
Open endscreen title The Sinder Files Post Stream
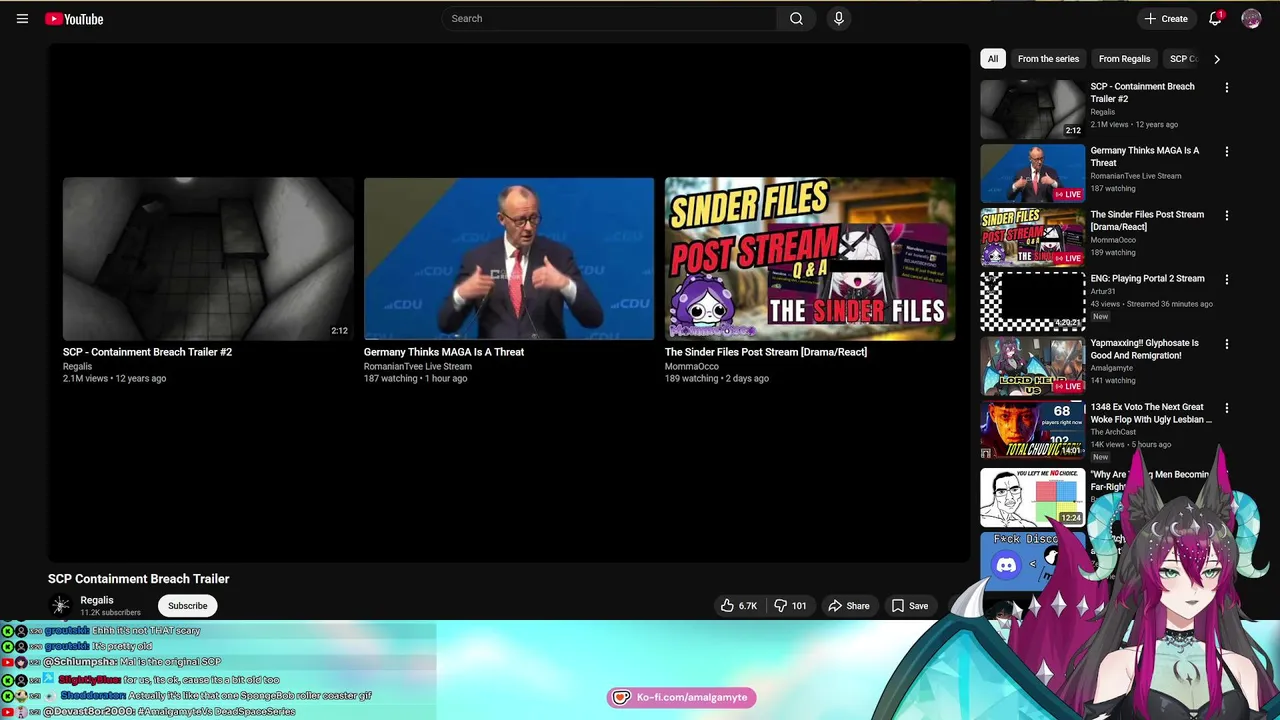(x=766, y=352)
